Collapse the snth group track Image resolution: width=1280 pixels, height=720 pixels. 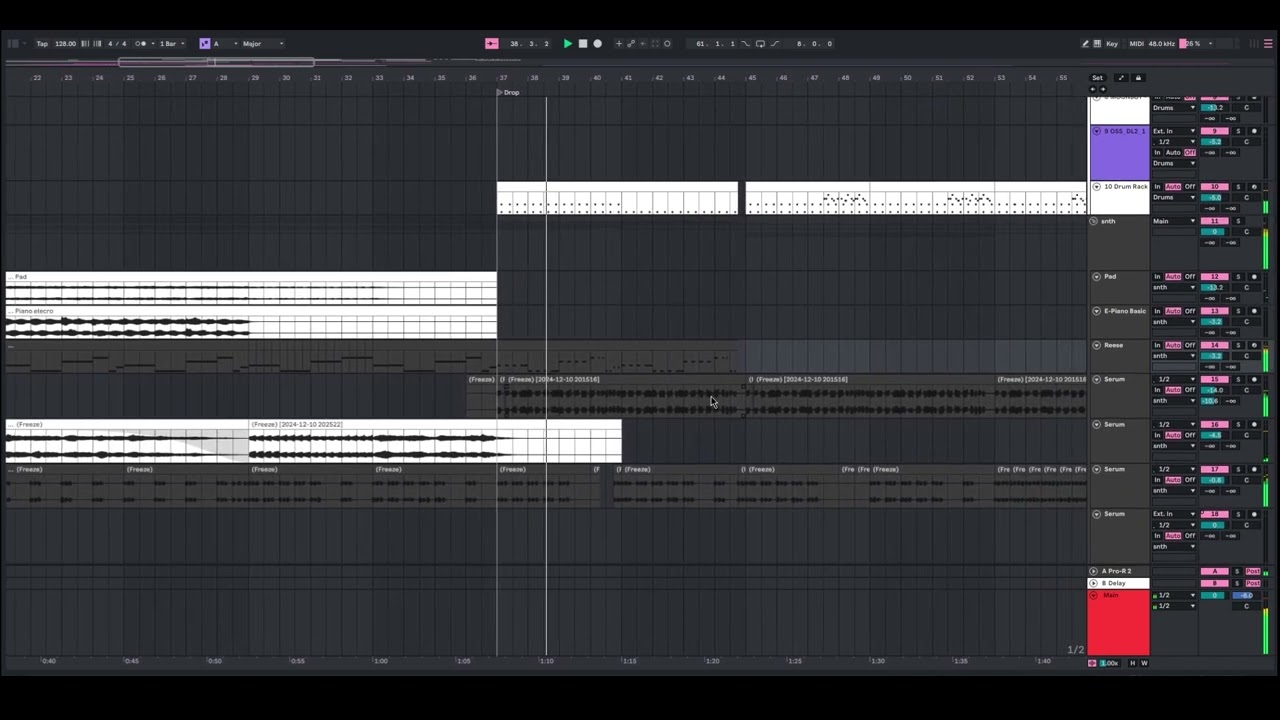pos(1093,221)
